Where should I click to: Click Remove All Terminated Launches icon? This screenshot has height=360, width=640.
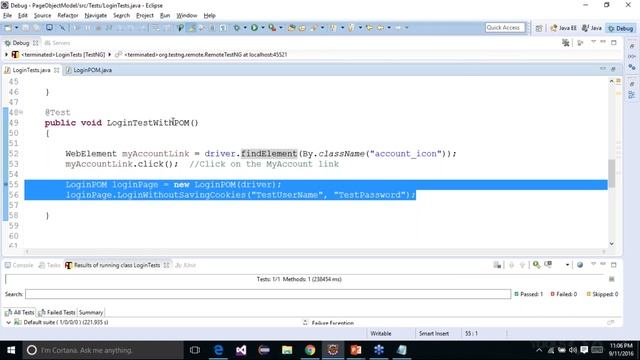566,42
